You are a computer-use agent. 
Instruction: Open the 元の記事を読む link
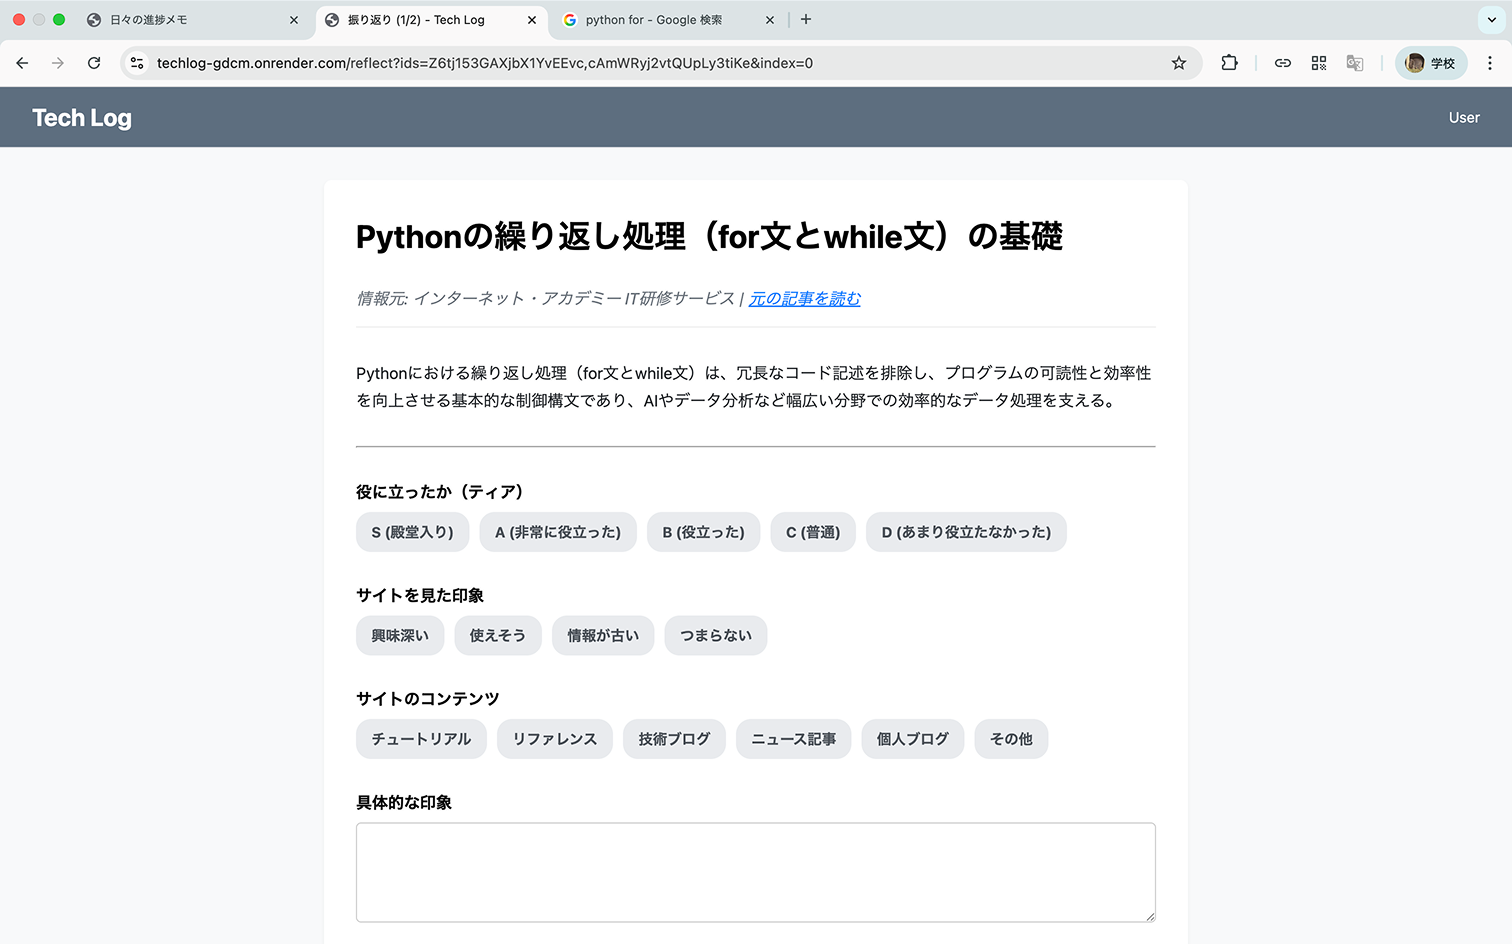(804, 298)
